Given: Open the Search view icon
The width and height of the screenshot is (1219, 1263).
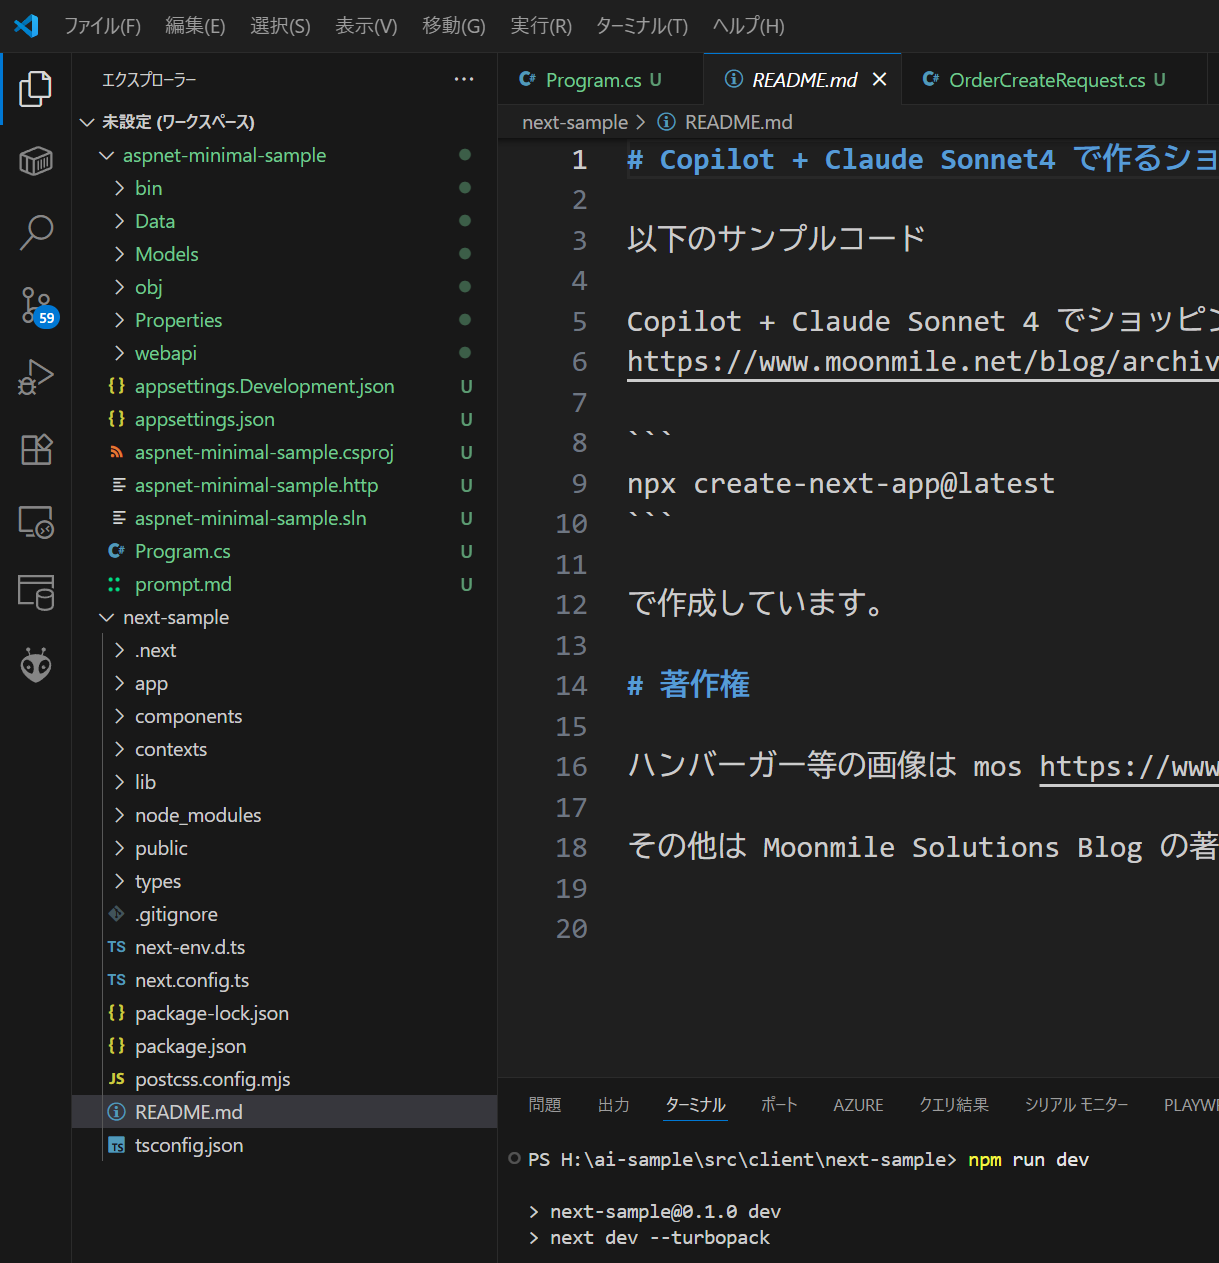Looking at the screenshot, I should click(36, 232).
